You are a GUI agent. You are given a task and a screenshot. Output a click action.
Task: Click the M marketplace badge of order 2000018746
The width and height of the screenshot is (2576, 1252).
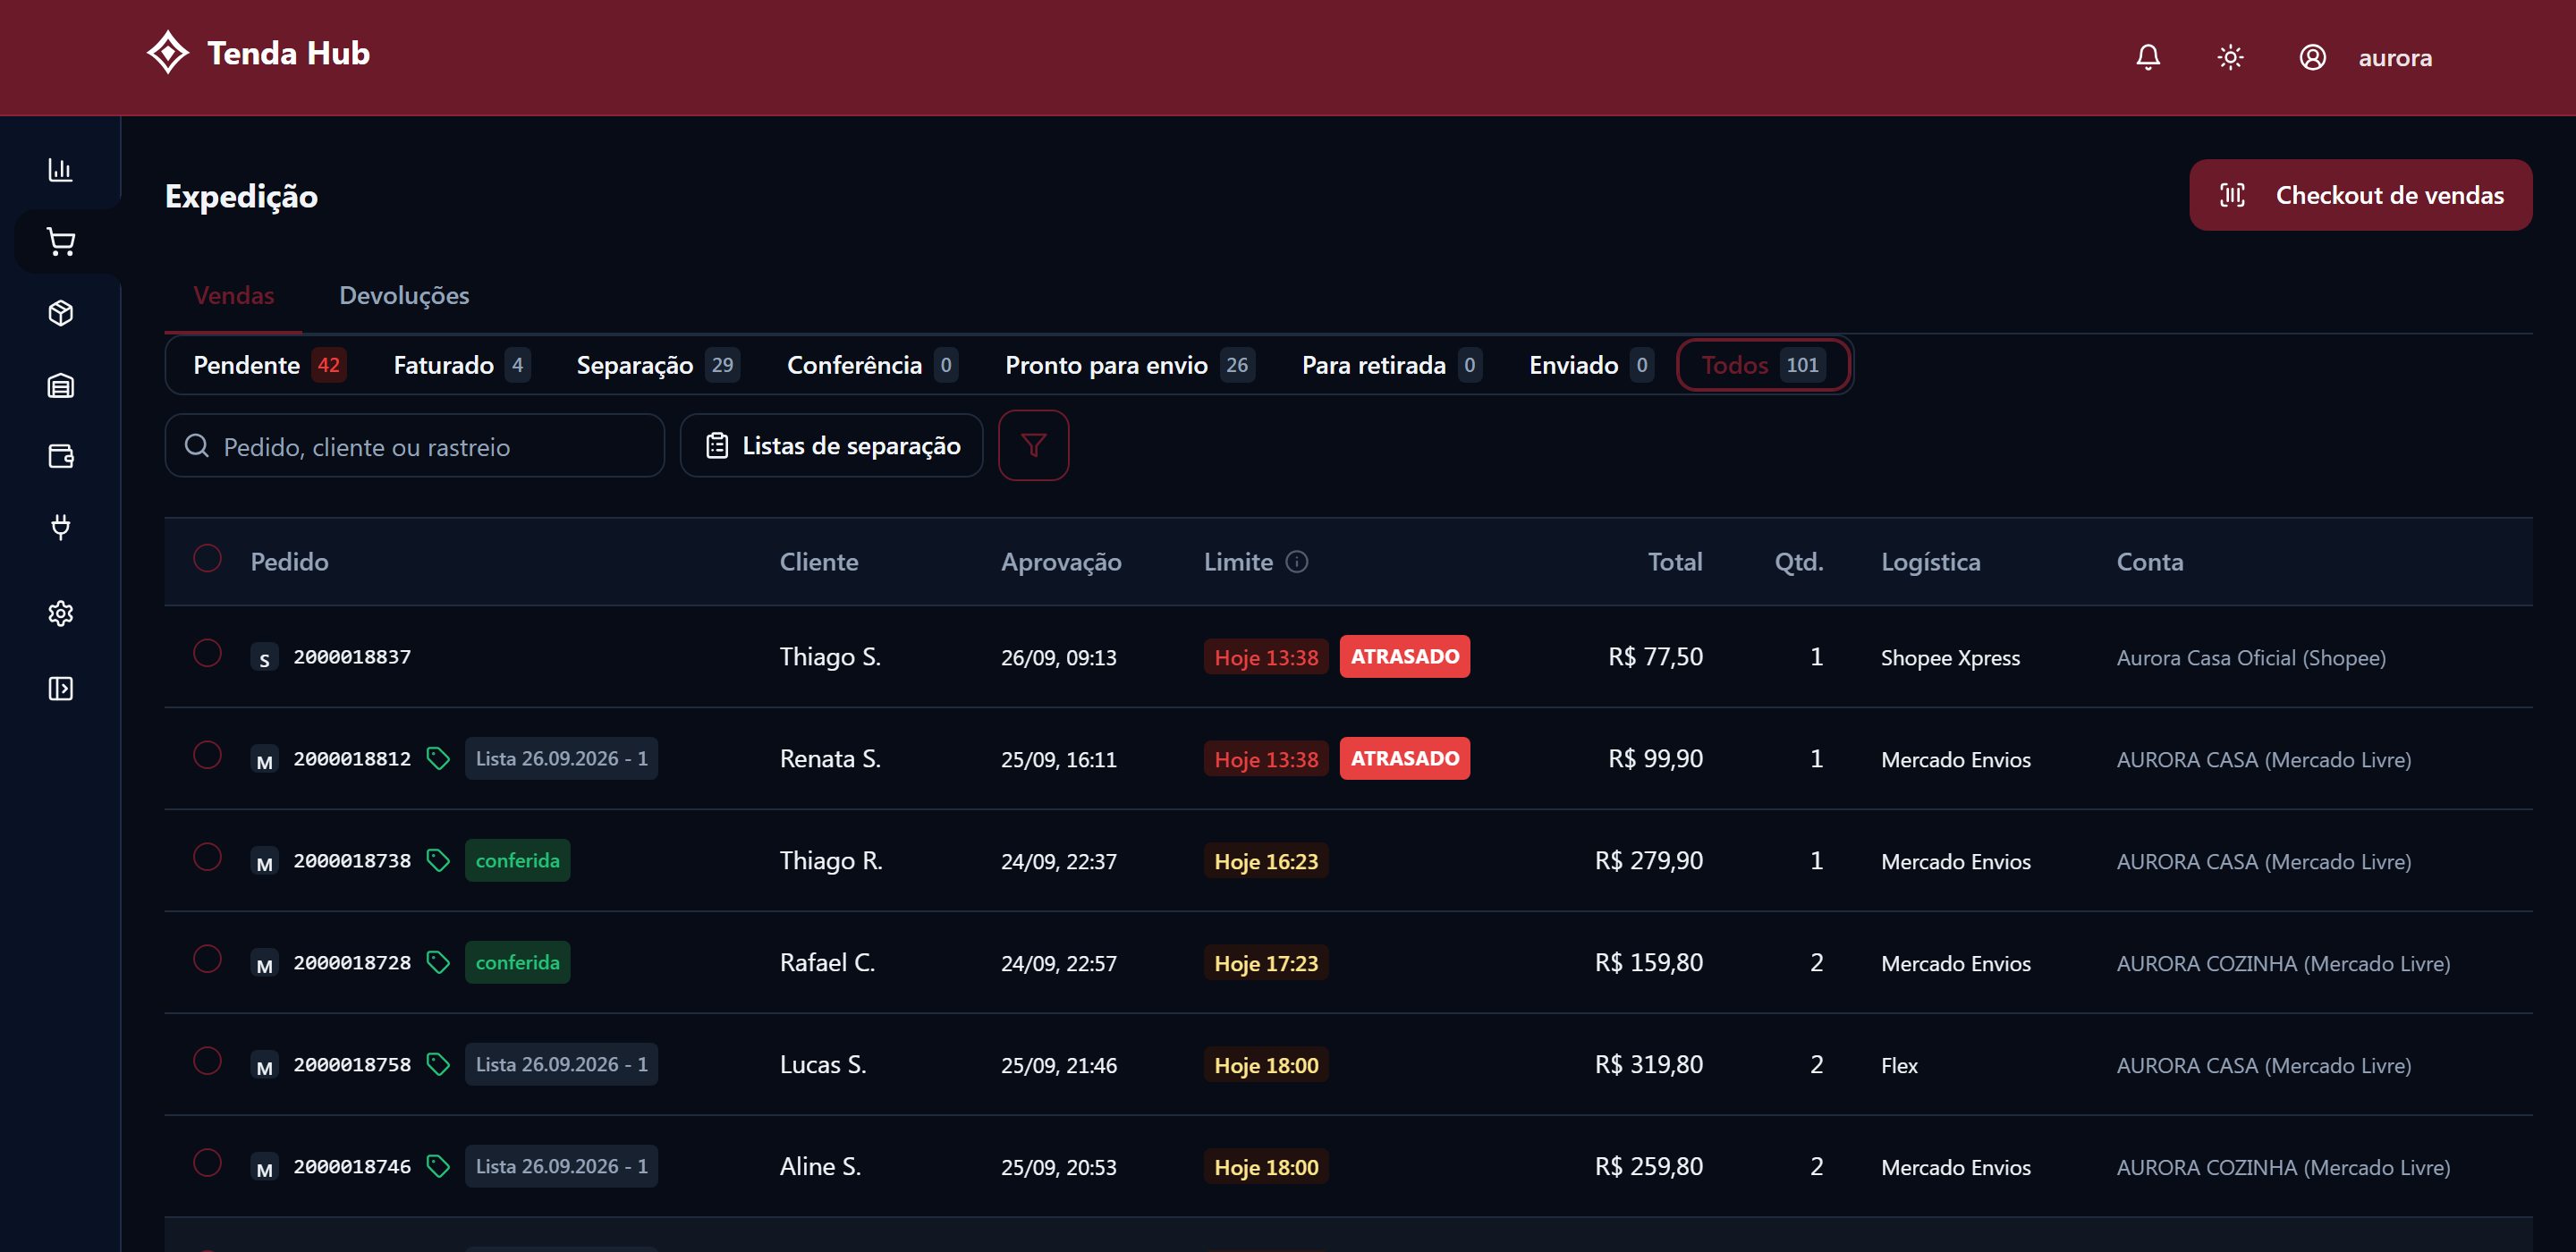click(264, 1168)
